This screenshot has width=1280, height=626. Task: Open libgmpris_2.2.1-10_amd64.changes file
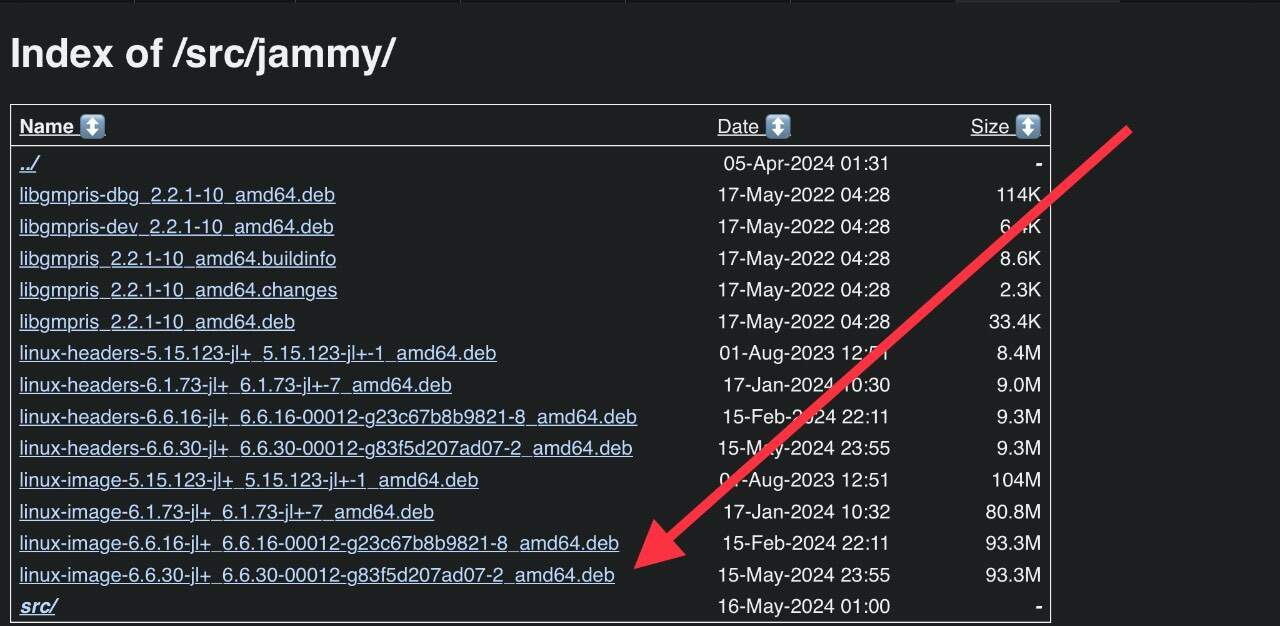click(178, 290)
